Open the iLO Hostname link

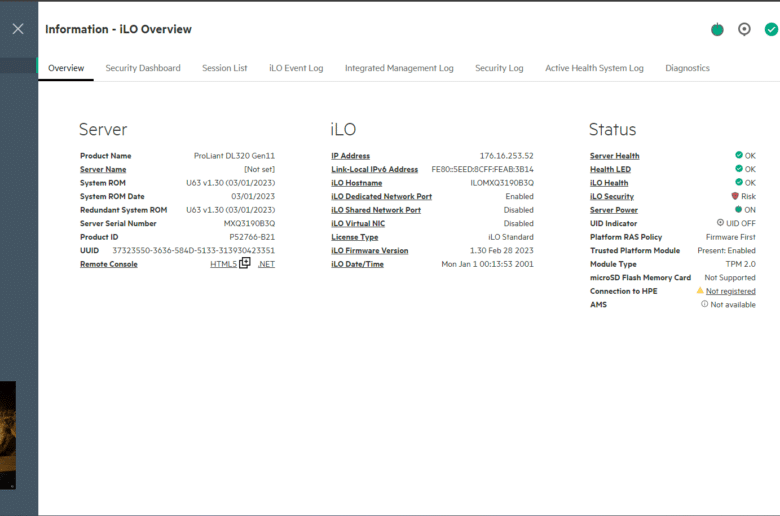(x=357, y=183)
